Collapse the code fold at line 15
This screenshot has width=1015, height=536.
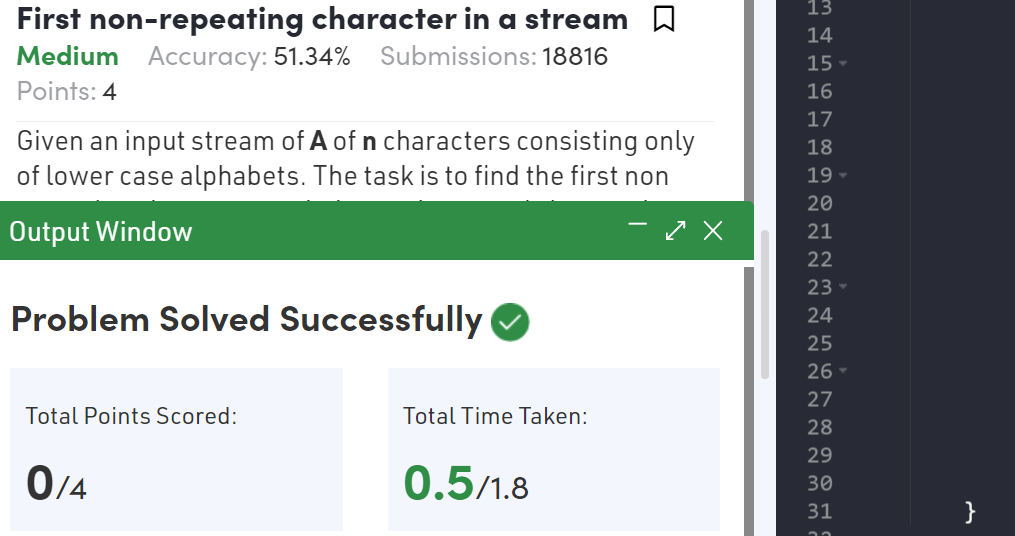pyautogui.click(x=843, y=63)
